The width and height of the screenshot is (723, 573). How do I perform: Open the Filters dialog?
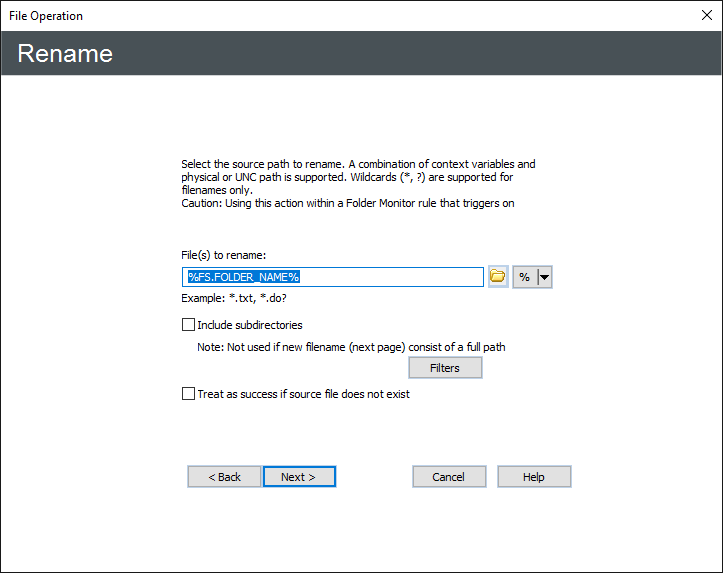click(445, 368)
